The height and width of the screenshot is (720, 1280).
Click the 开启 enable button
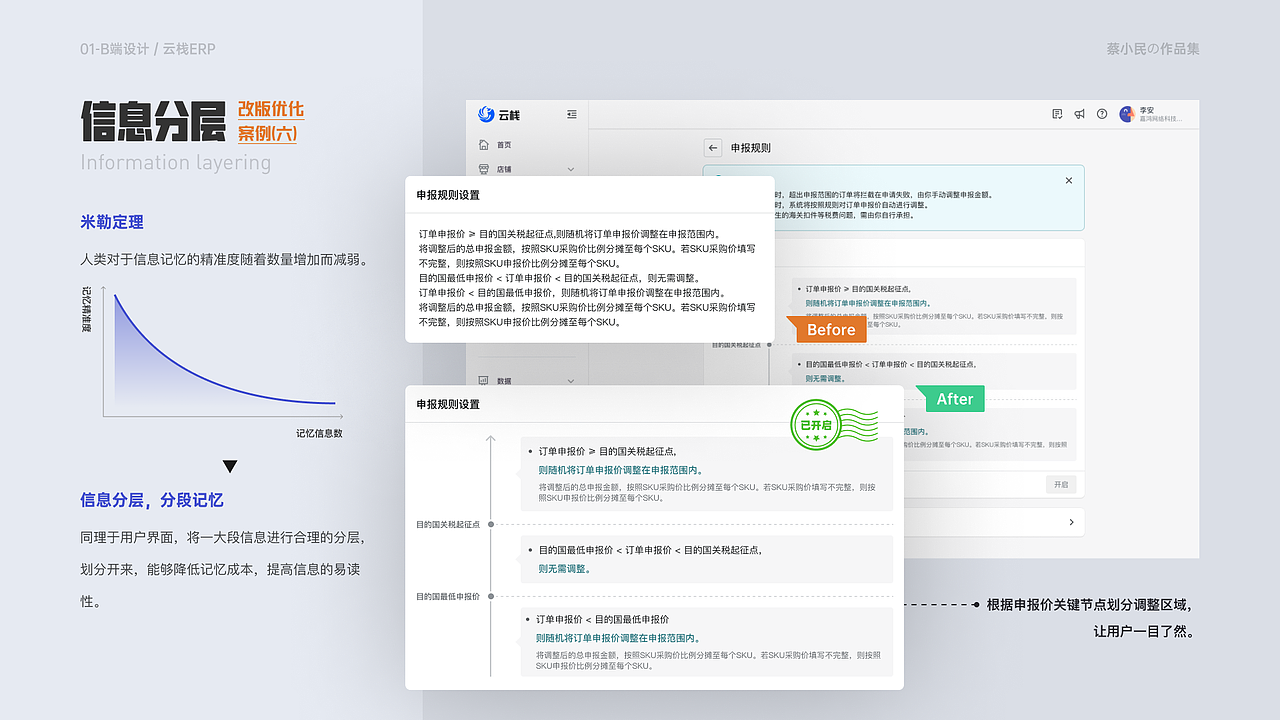[1061, 484]
